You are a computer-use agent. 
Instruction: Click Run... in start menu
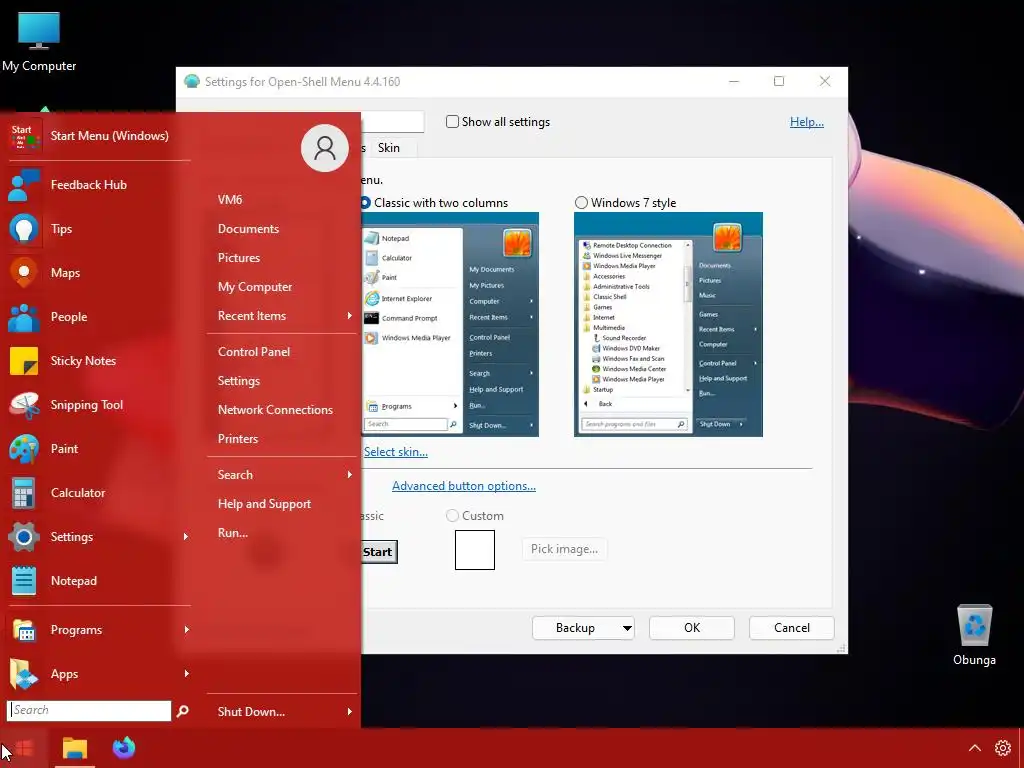coord(233,533)
